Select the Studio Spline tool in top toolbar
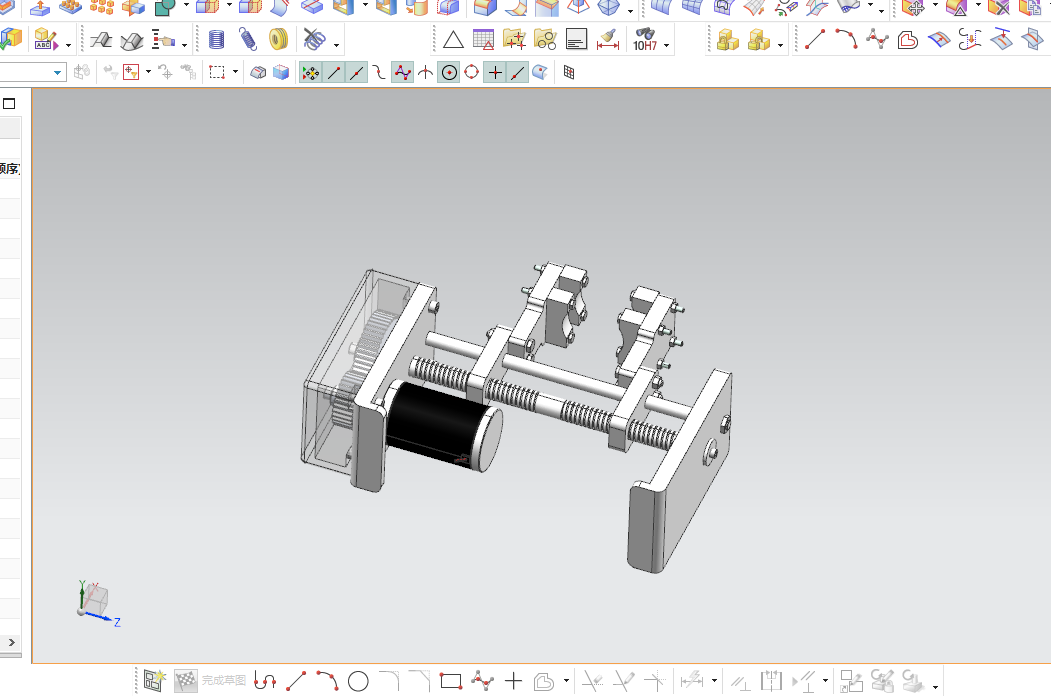Viewport: 1051px width, 696px height. point(877,40)
